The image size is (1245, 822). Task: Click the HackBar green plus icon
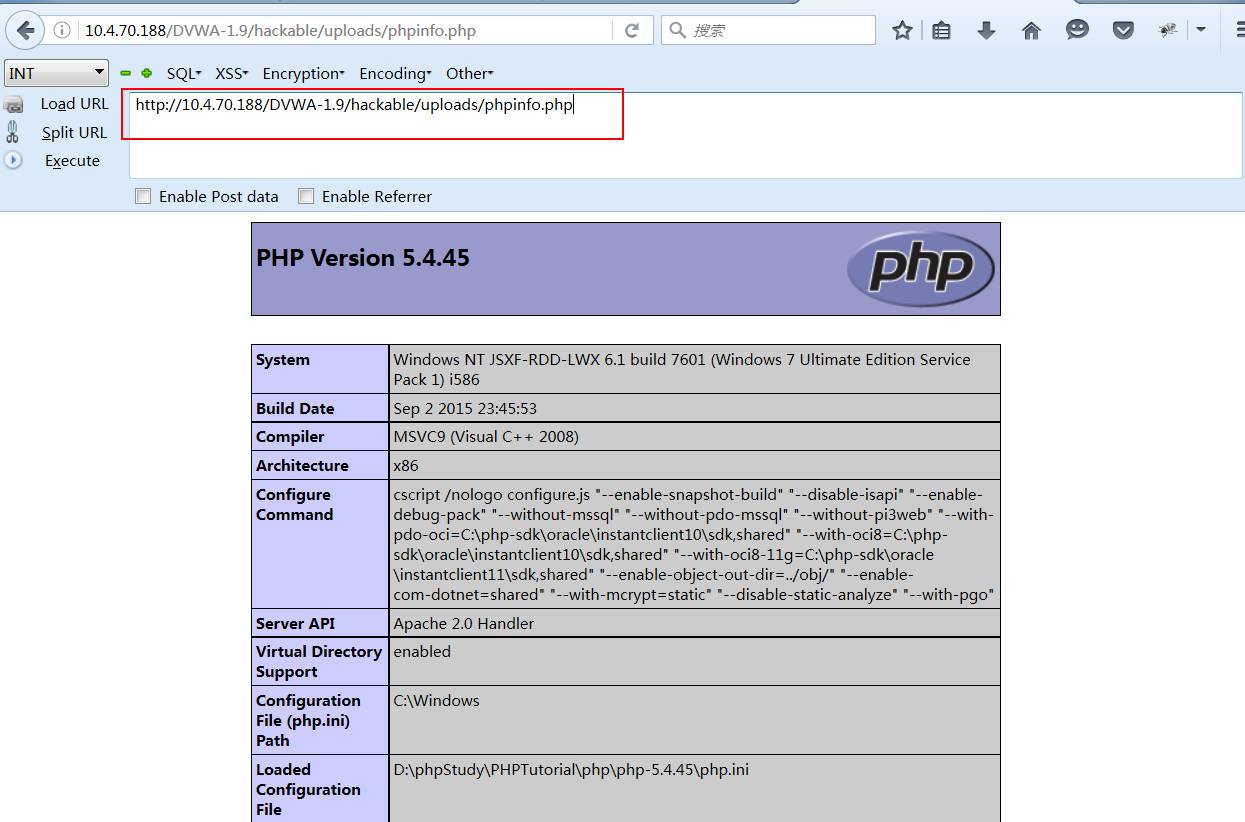point(146,73)
